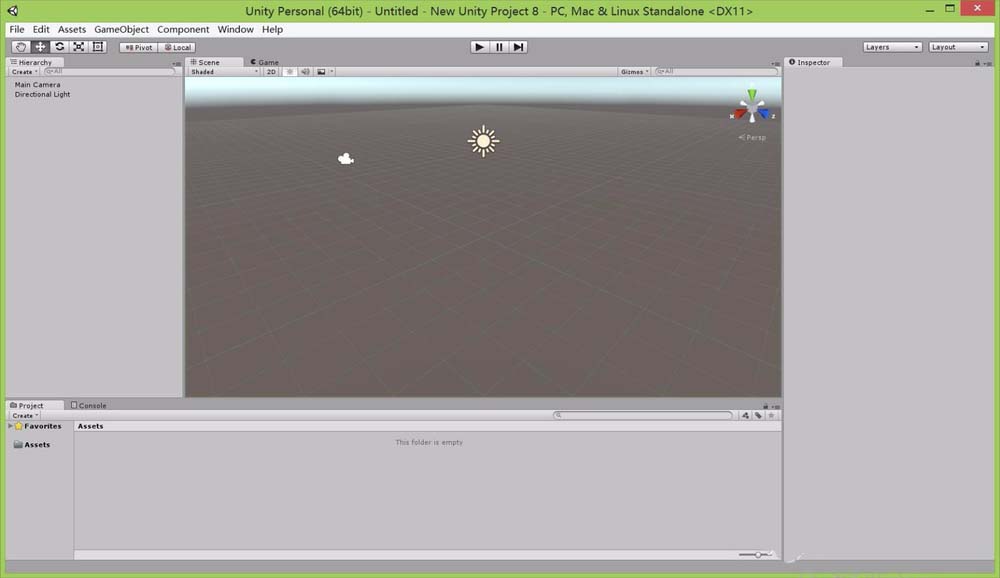Open the Gizmos dropdown
The width and height of the screenshot is (1000, 578).
(x=634, y=71)
